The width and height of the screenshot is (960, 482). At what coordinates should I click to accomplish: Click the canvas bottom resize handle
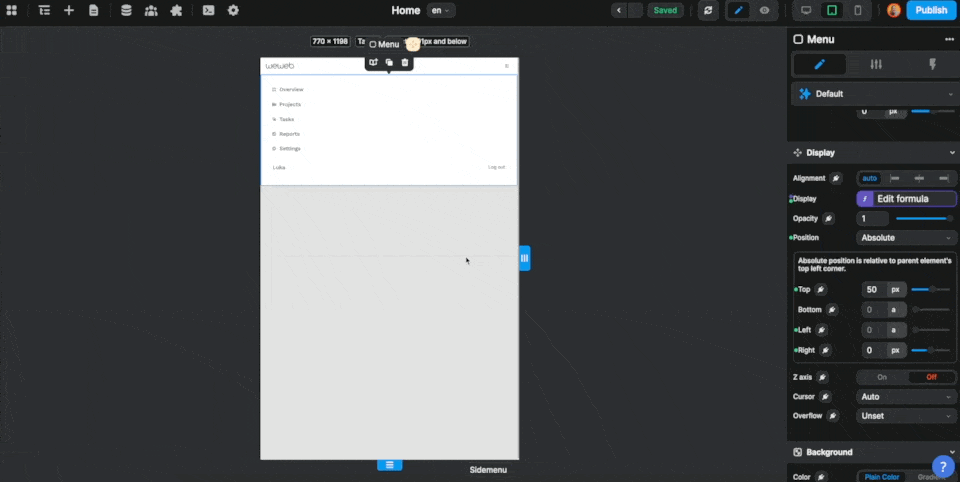tap(389, 465)
